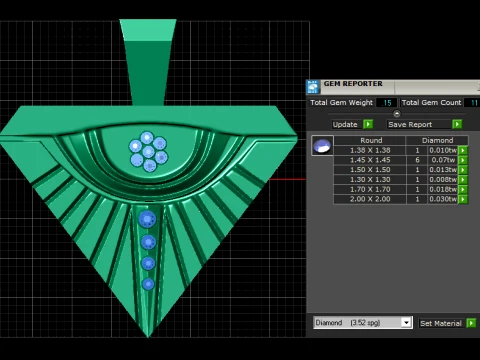This screenshot has width=480, height=360.
Task: Click the Save Report green arrow button
Action: pos(457,124)
